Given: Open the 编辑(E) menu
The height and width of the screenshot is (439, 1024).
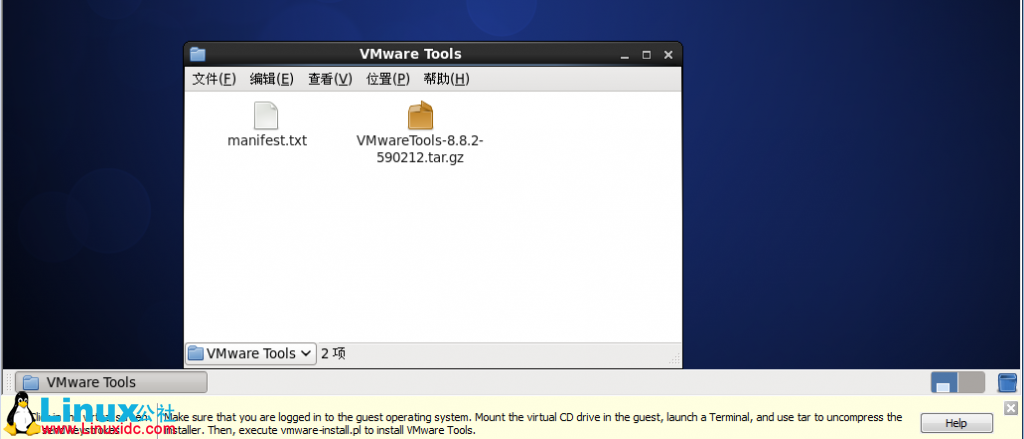Looking at the screenshot, I should coord(271,79).
